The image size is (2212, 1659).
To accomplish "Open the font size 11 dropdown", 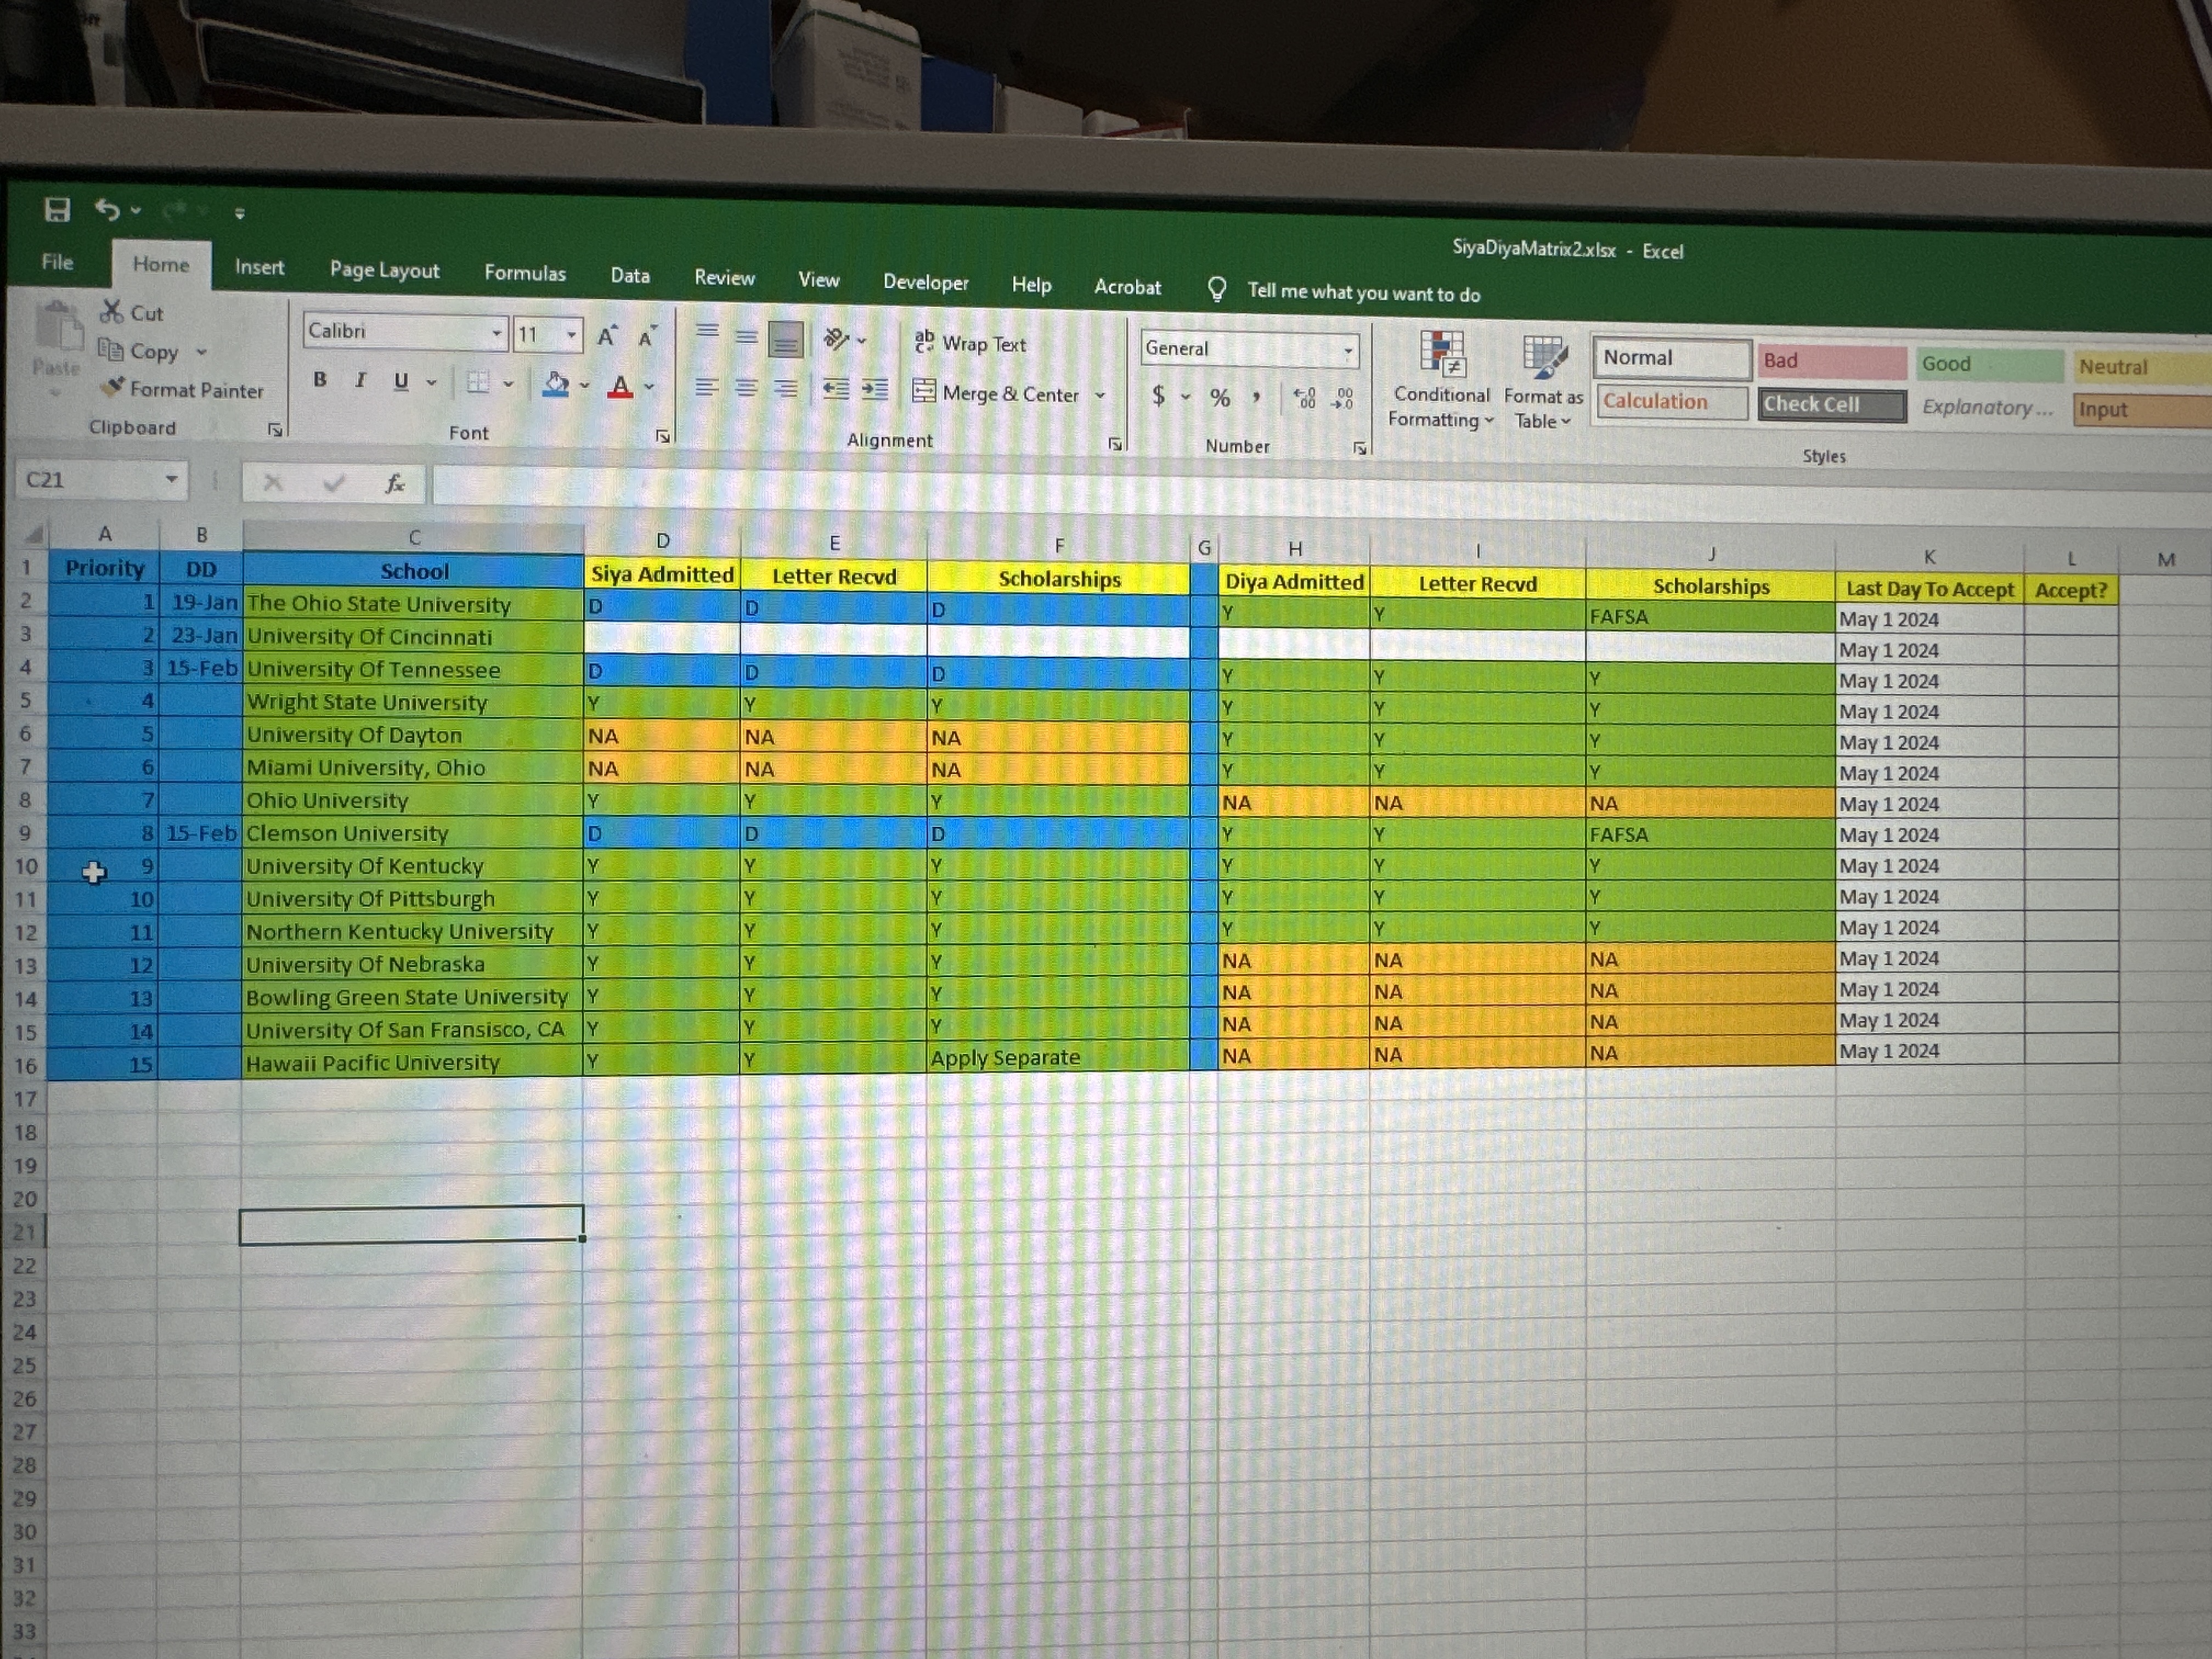I will (x=571, y=335).
